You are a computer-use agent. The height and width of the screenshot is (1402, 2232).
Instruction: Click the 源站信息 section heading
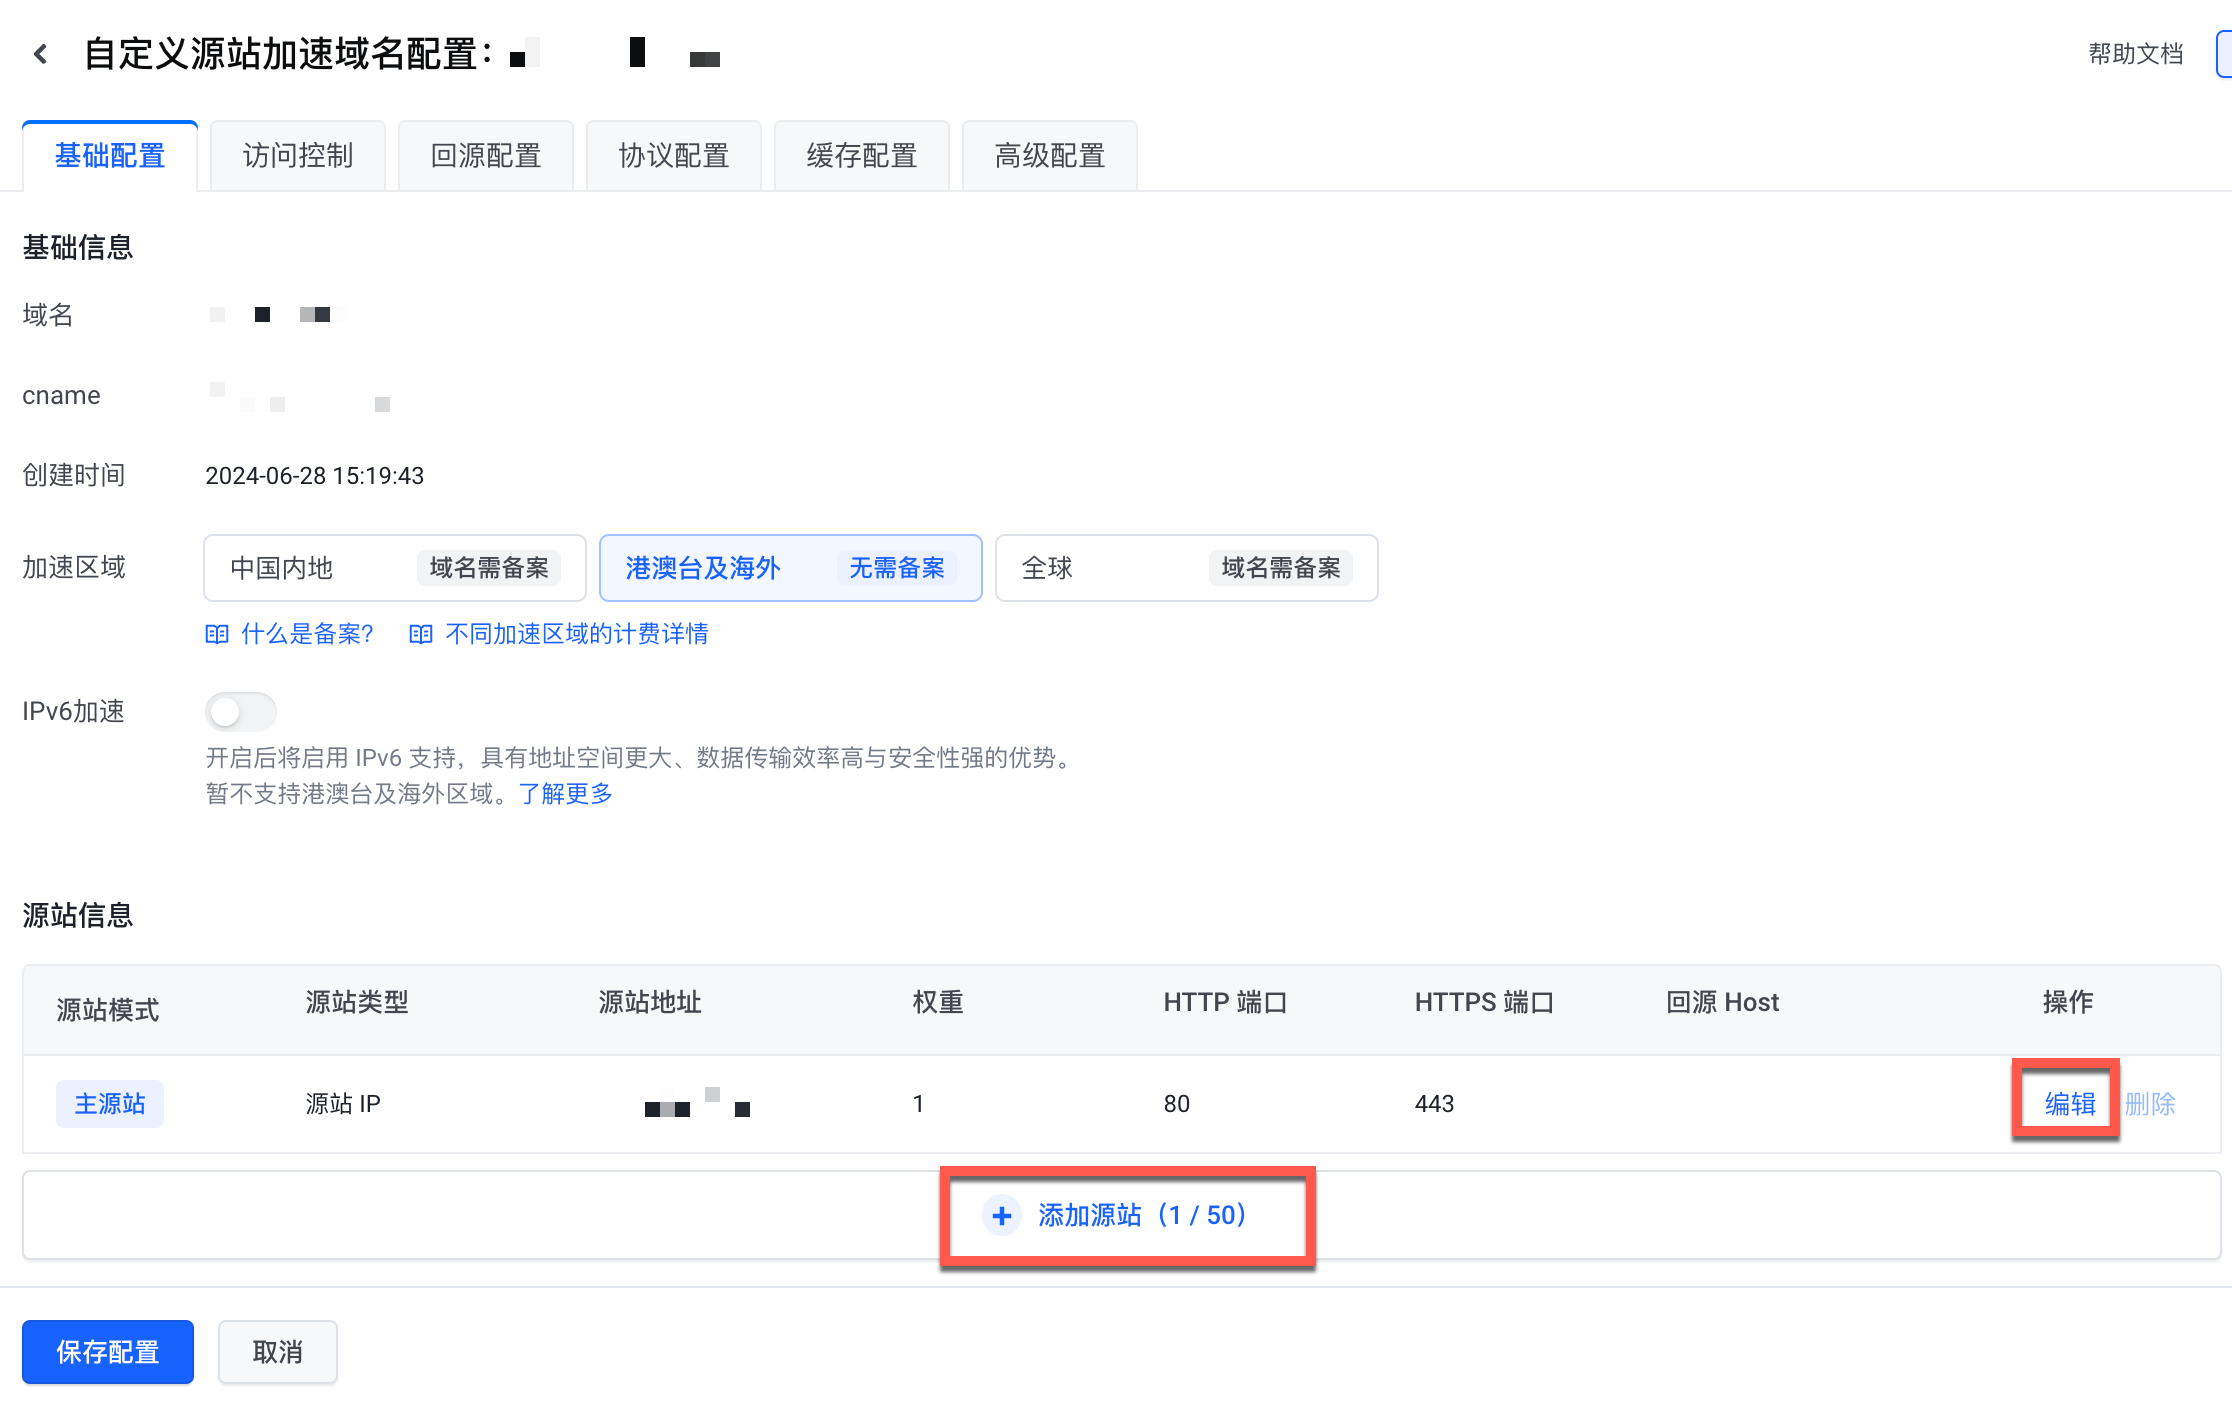click(x=78, y=915)
